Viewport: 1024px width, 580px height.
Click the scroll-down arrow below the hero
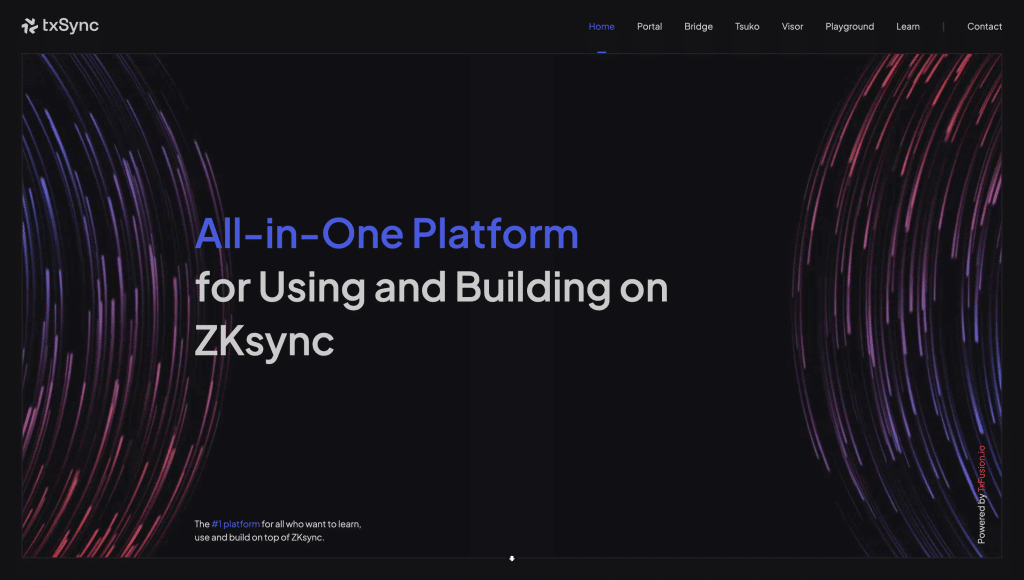click(512, 558)
